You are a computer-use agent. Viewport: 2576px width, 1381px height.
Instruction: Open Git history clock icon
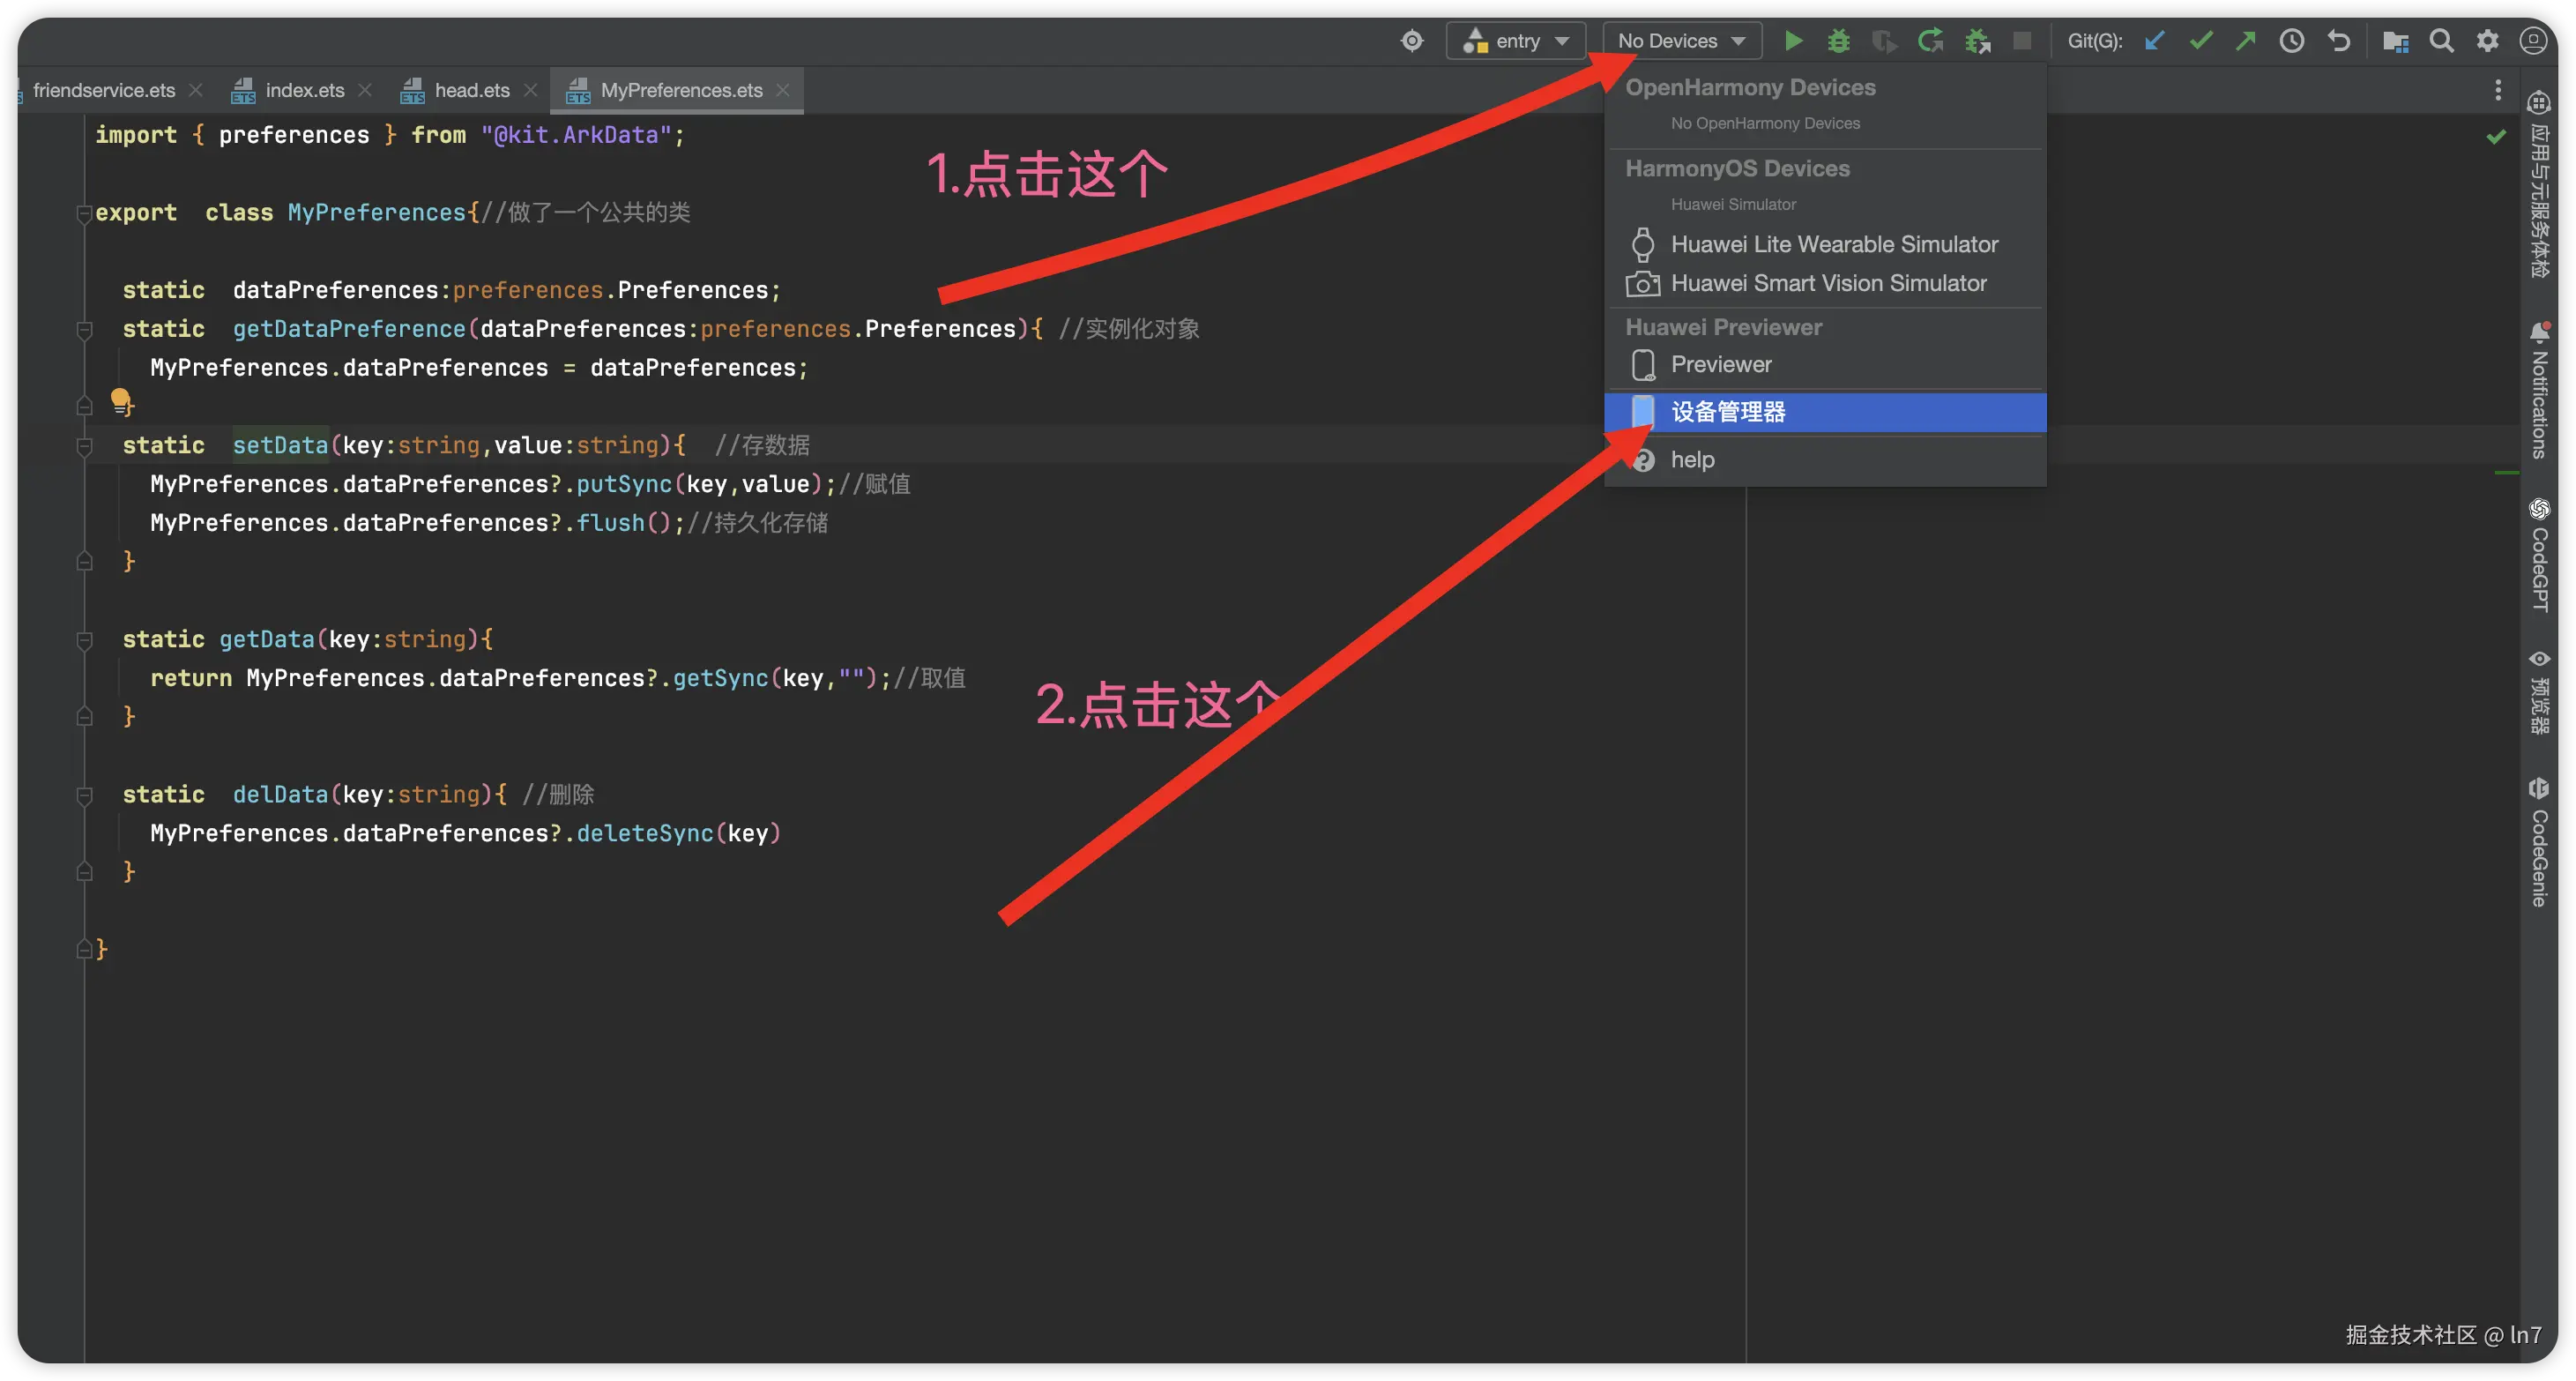(x=2291, y=41)
